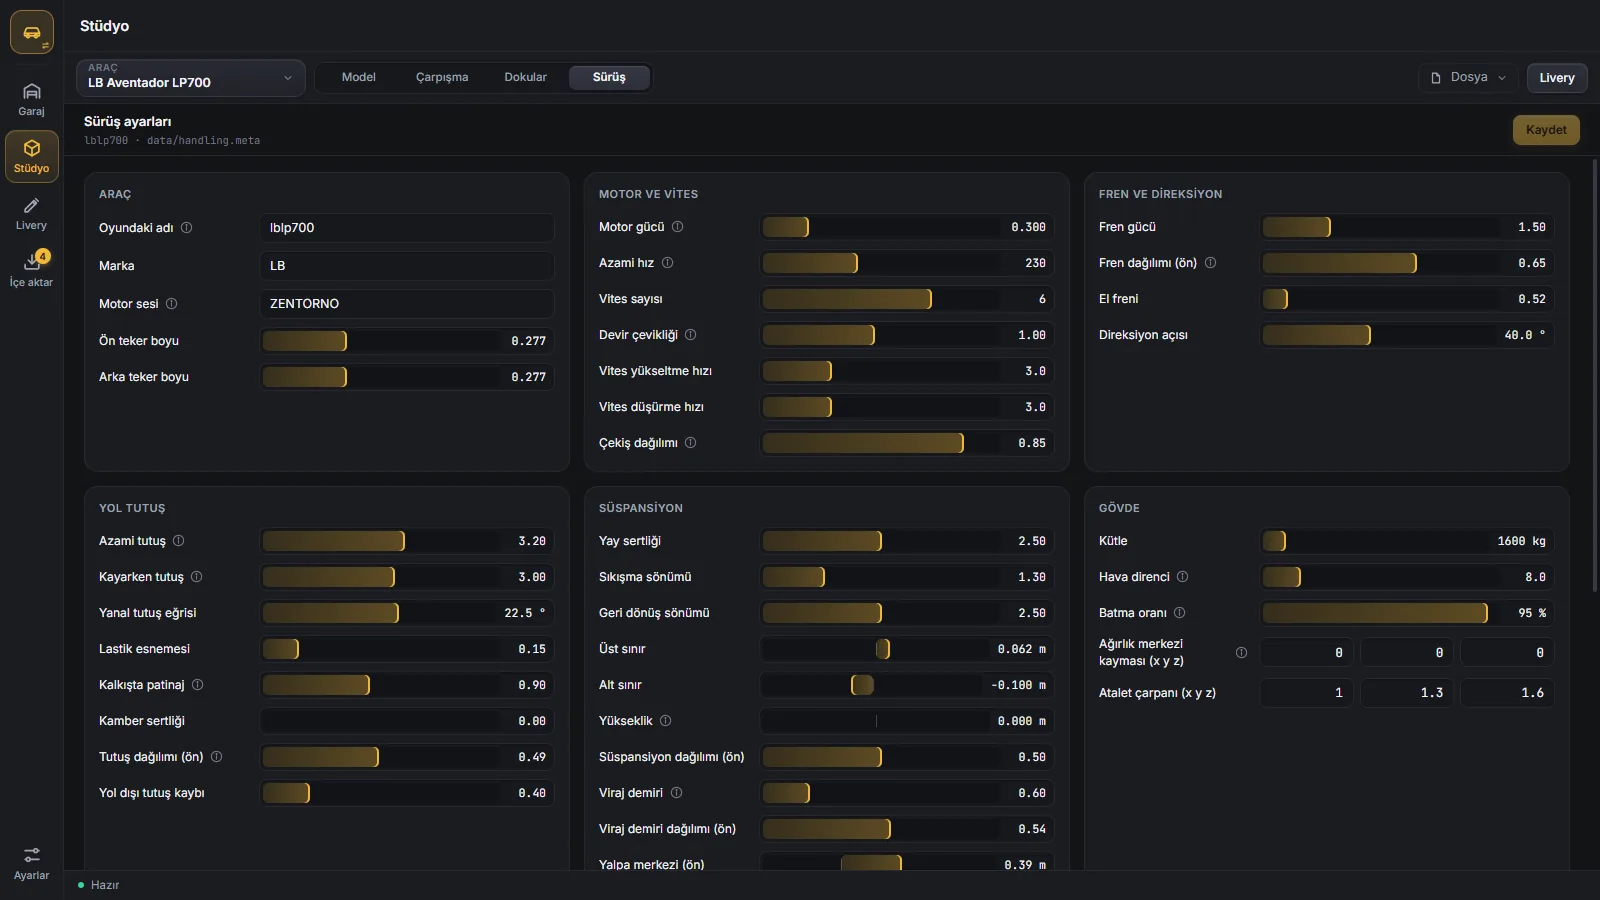Open the İçe aktar import section
Screen dimensions: 1600x900
31,271
